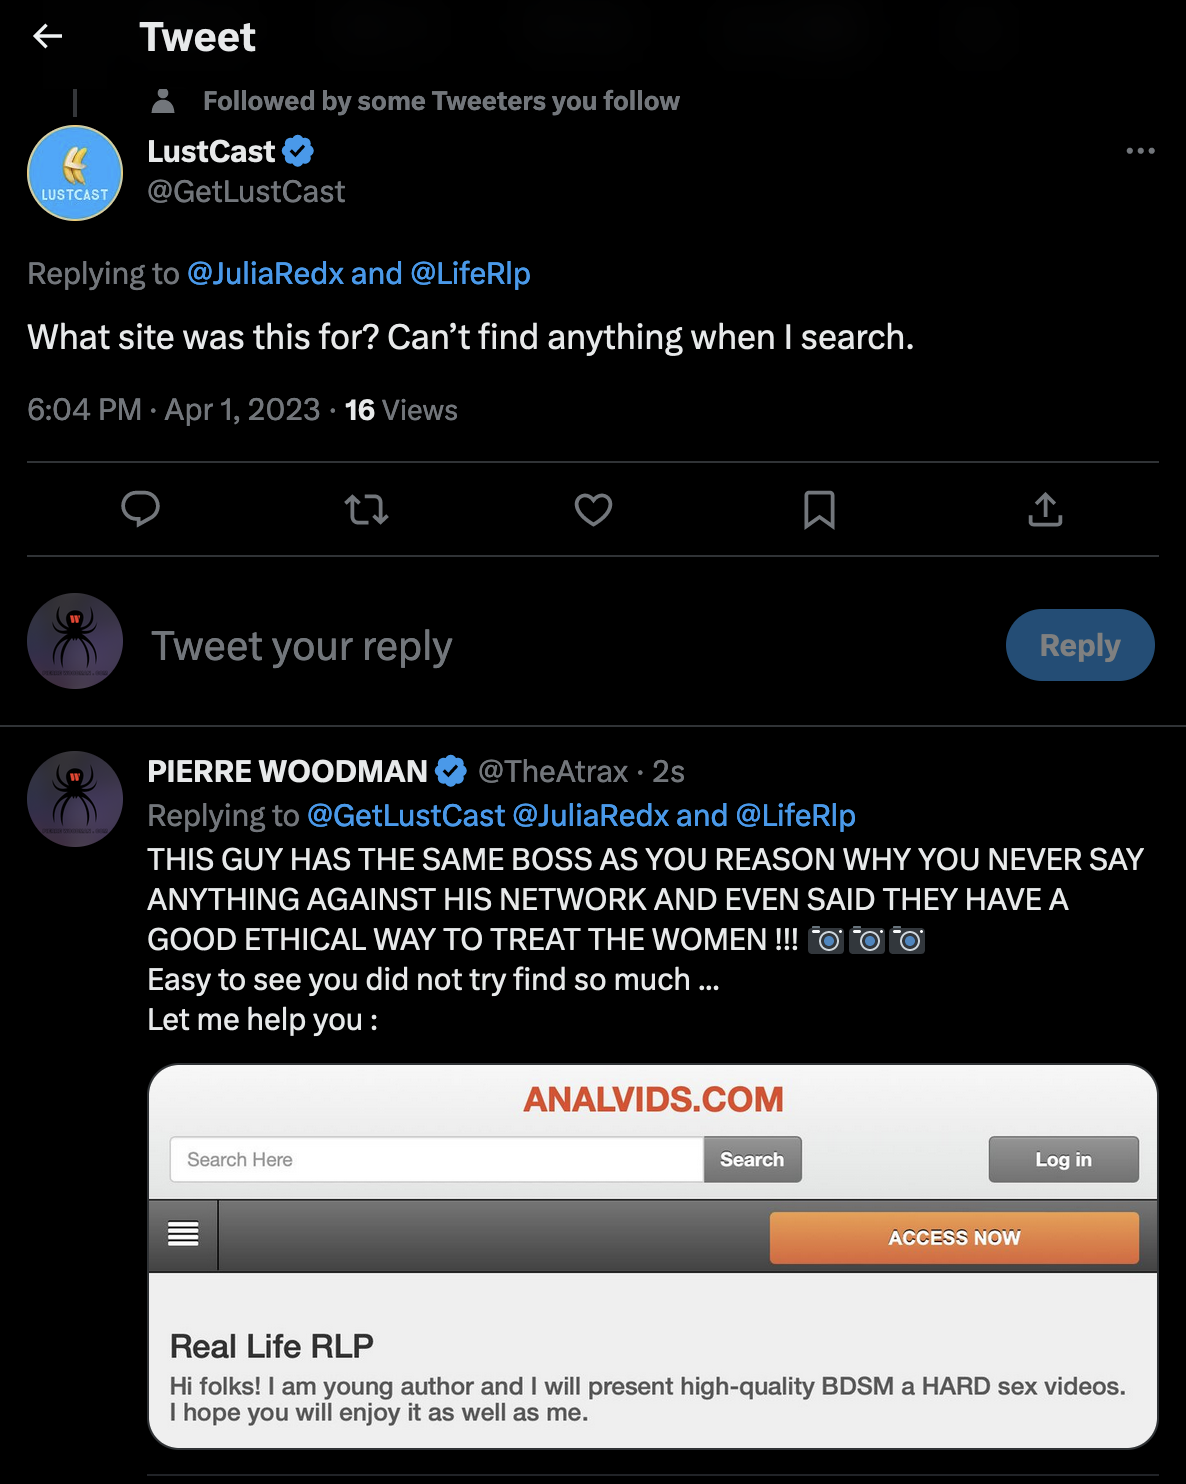Bookmark this tweet

(x=819, y=509)
